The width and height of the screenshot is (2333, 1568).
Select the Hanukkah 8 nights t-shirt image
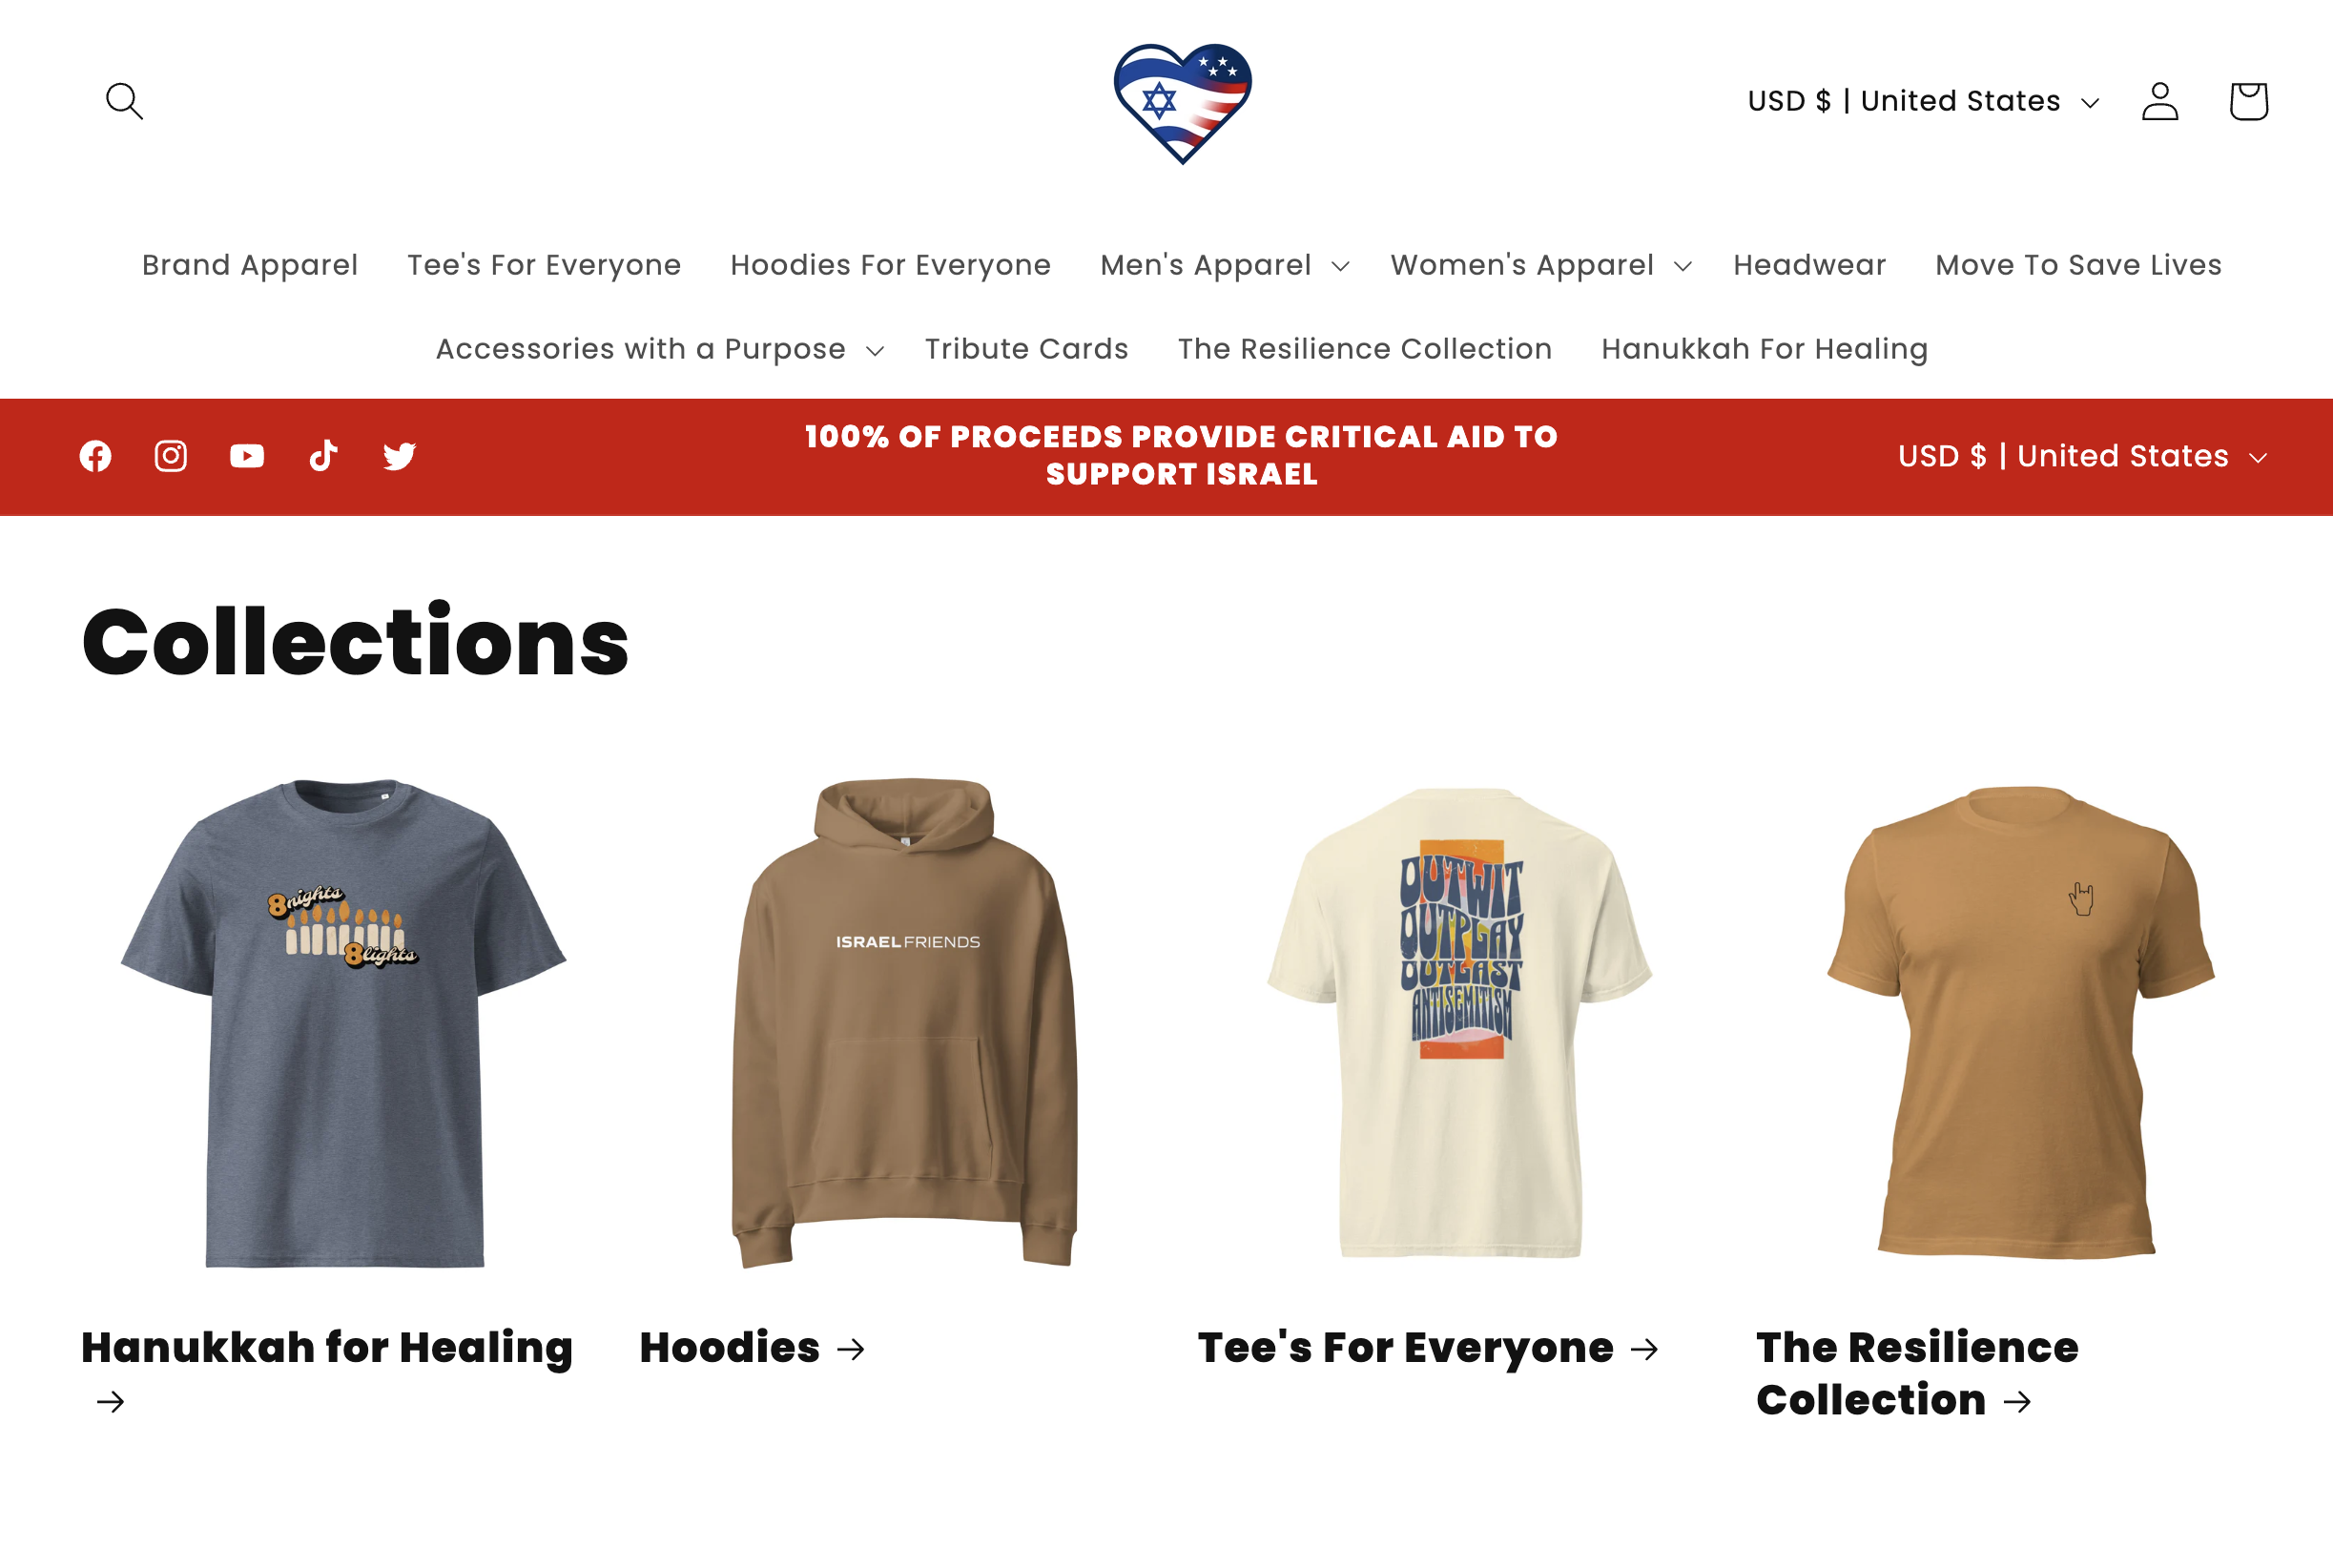(x=344, y=1022)
